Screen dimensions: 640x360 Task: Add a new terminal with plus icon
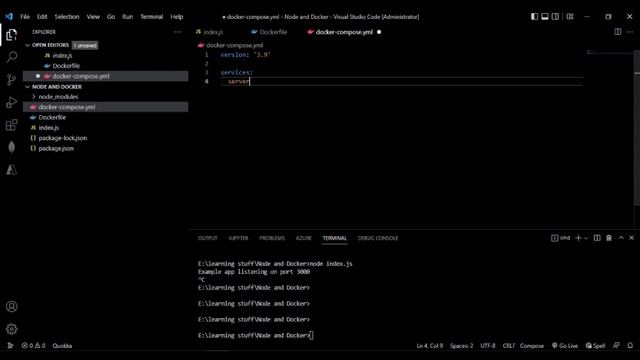tap(578, 238)
